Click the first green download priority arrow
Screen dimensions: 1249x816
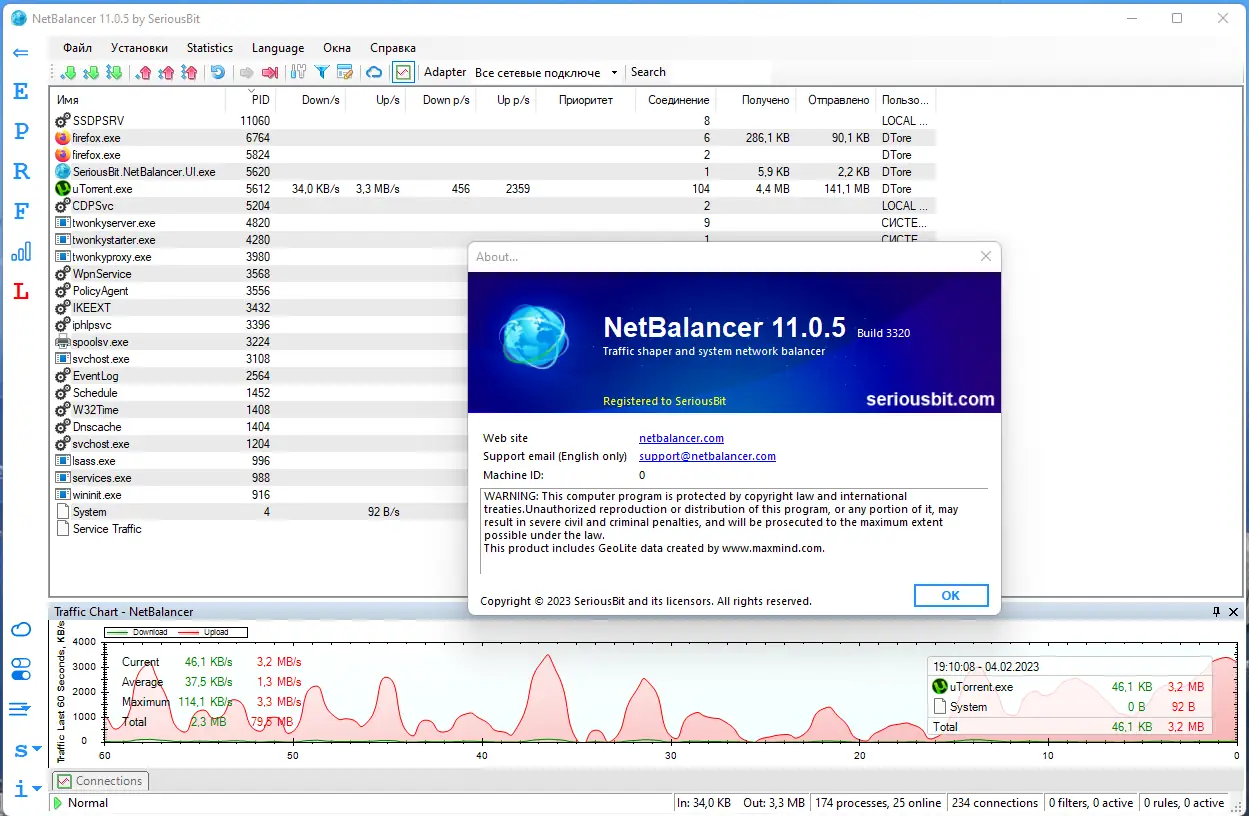(x=69, y=72)
